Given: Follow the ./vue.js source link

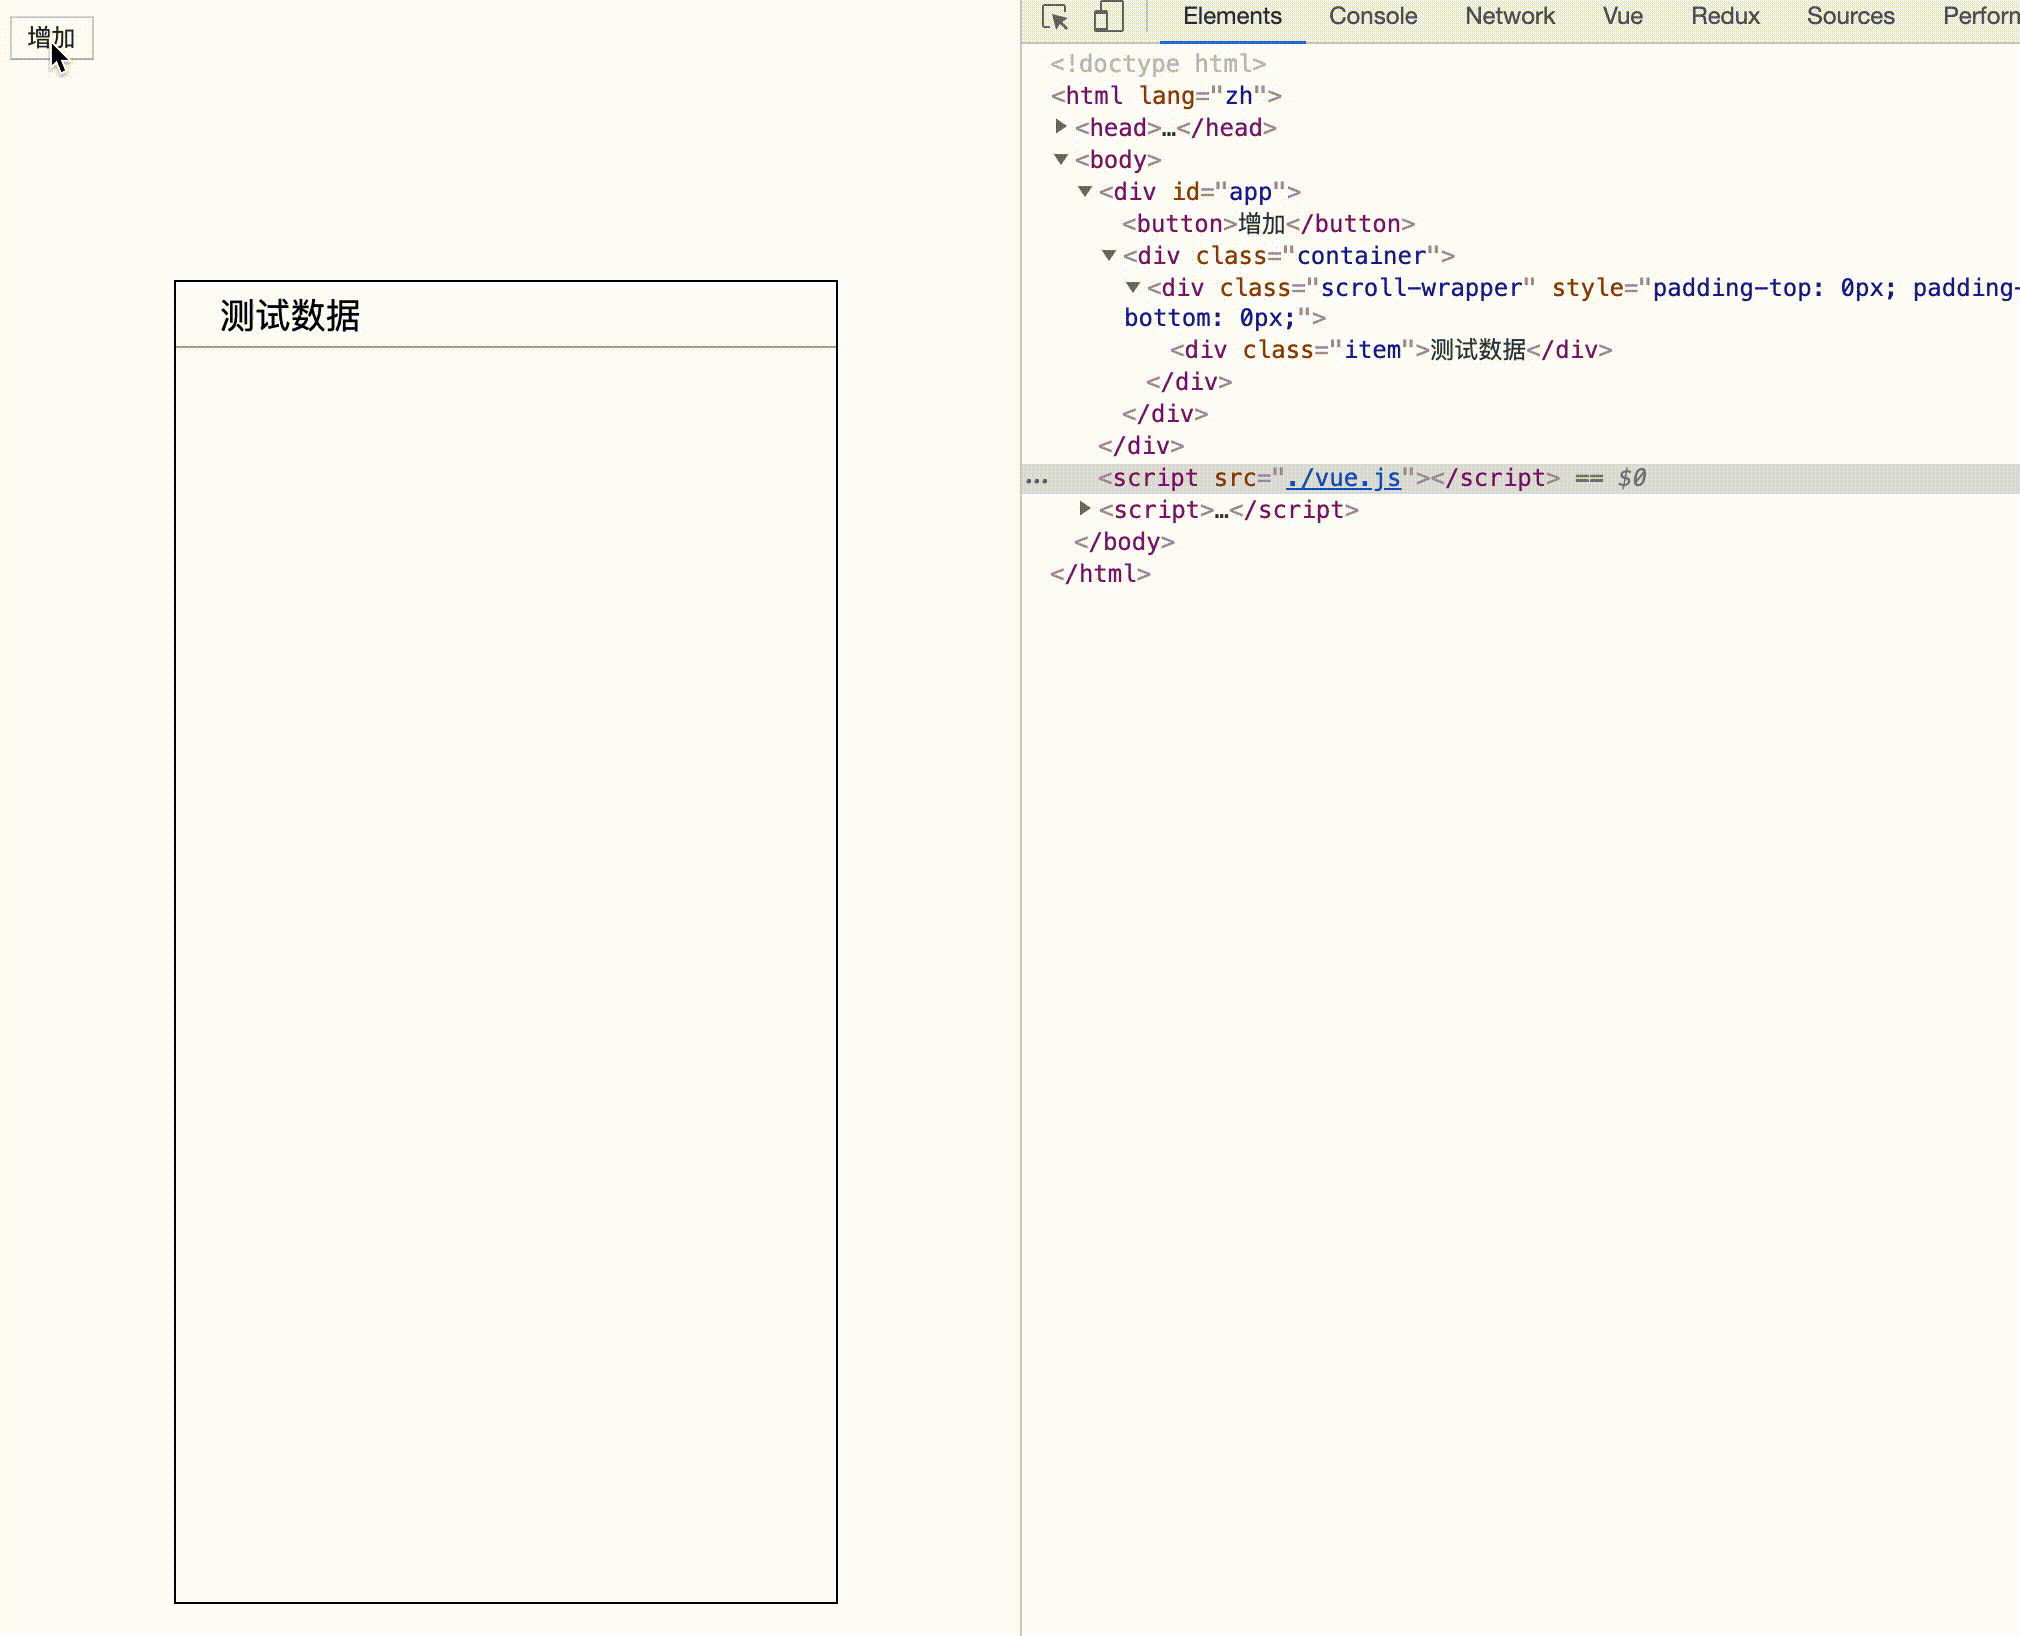Looking at the screenshot, I should (x=1343, y=478).
